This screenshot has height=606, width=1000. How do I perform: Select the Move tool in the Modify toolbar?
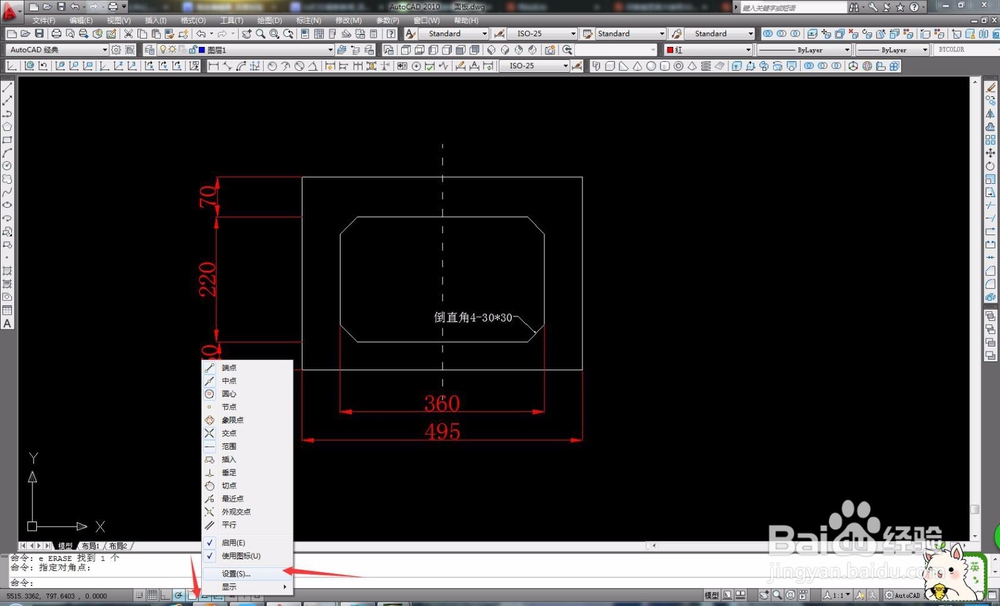pos(990,153)
